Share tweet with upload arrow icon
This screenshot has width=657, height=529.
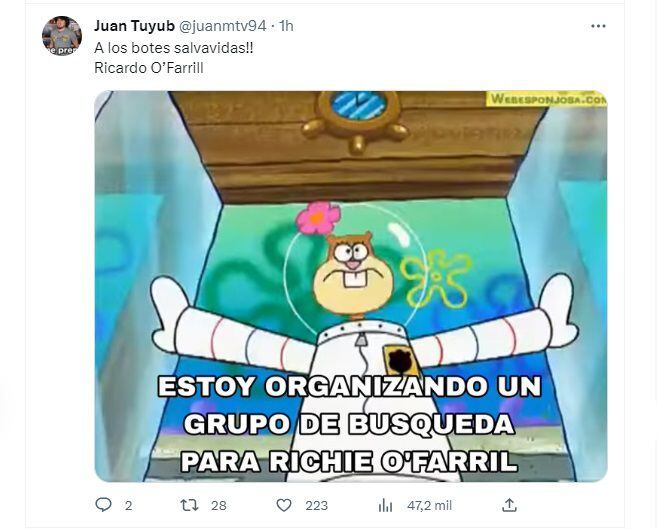click(x=509, y=505)
